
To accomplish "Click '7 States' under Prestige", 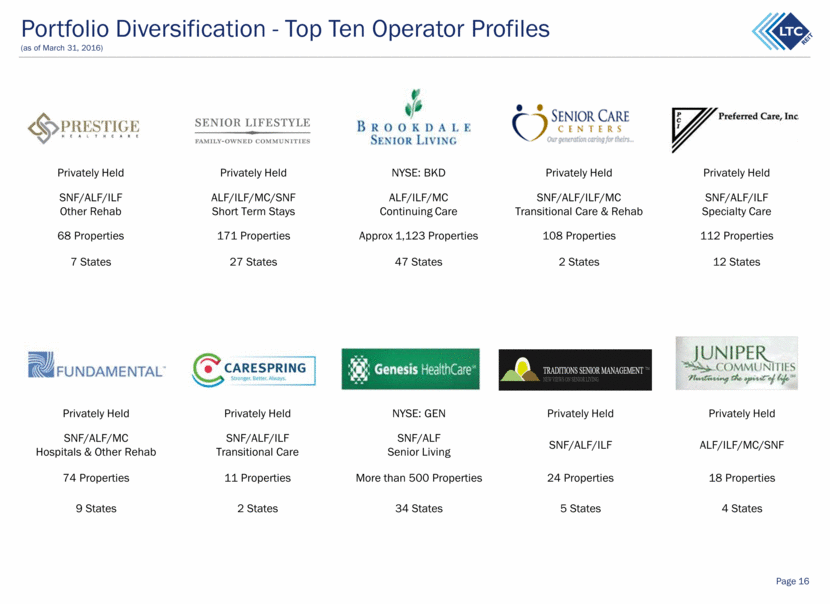I will click(91, 262).
